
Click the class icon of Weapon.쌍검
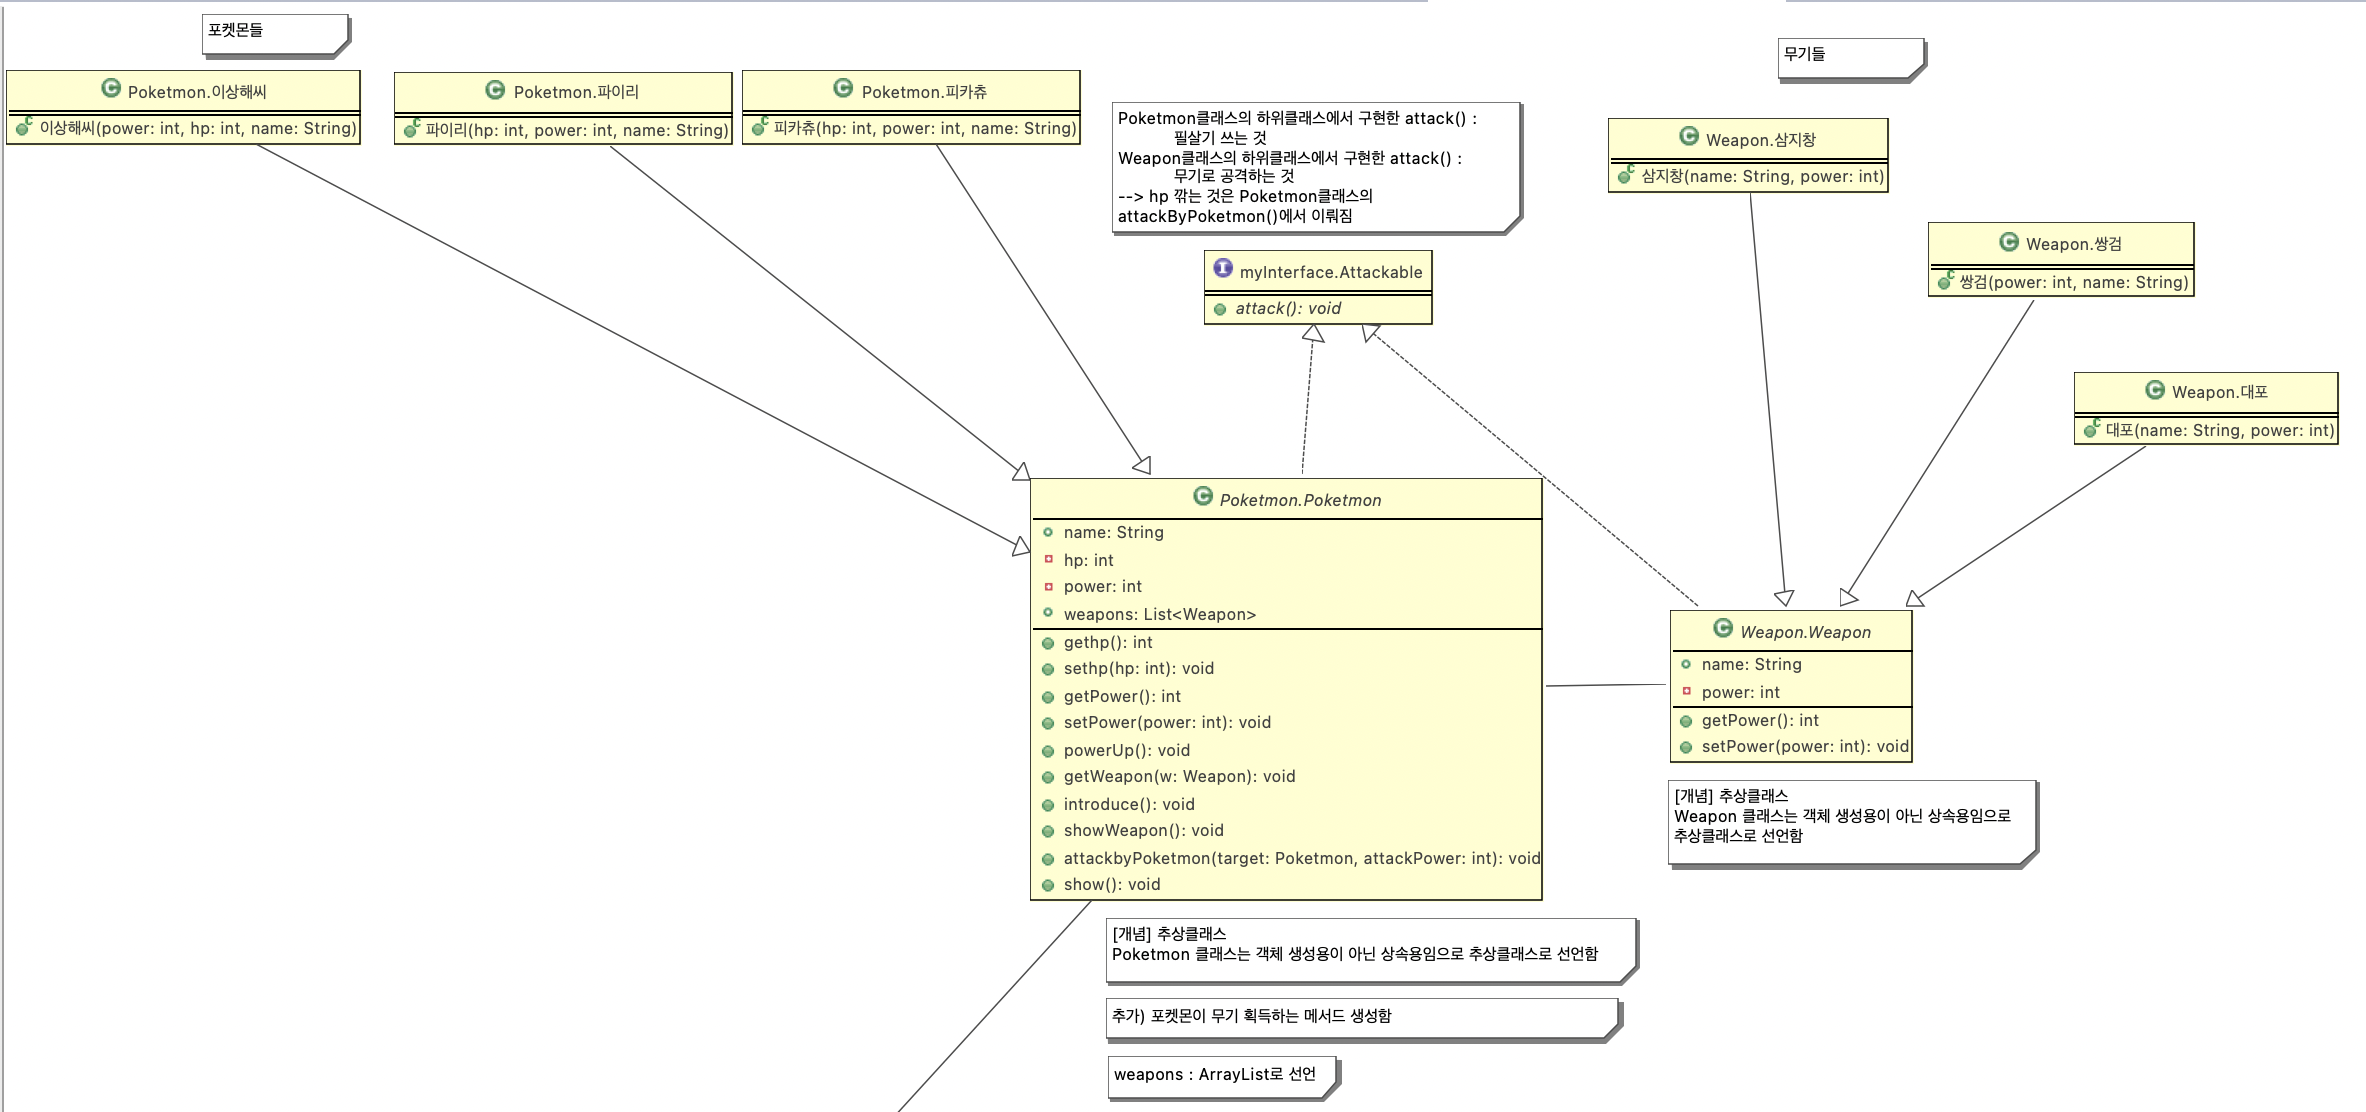(x=2008, y=242)
